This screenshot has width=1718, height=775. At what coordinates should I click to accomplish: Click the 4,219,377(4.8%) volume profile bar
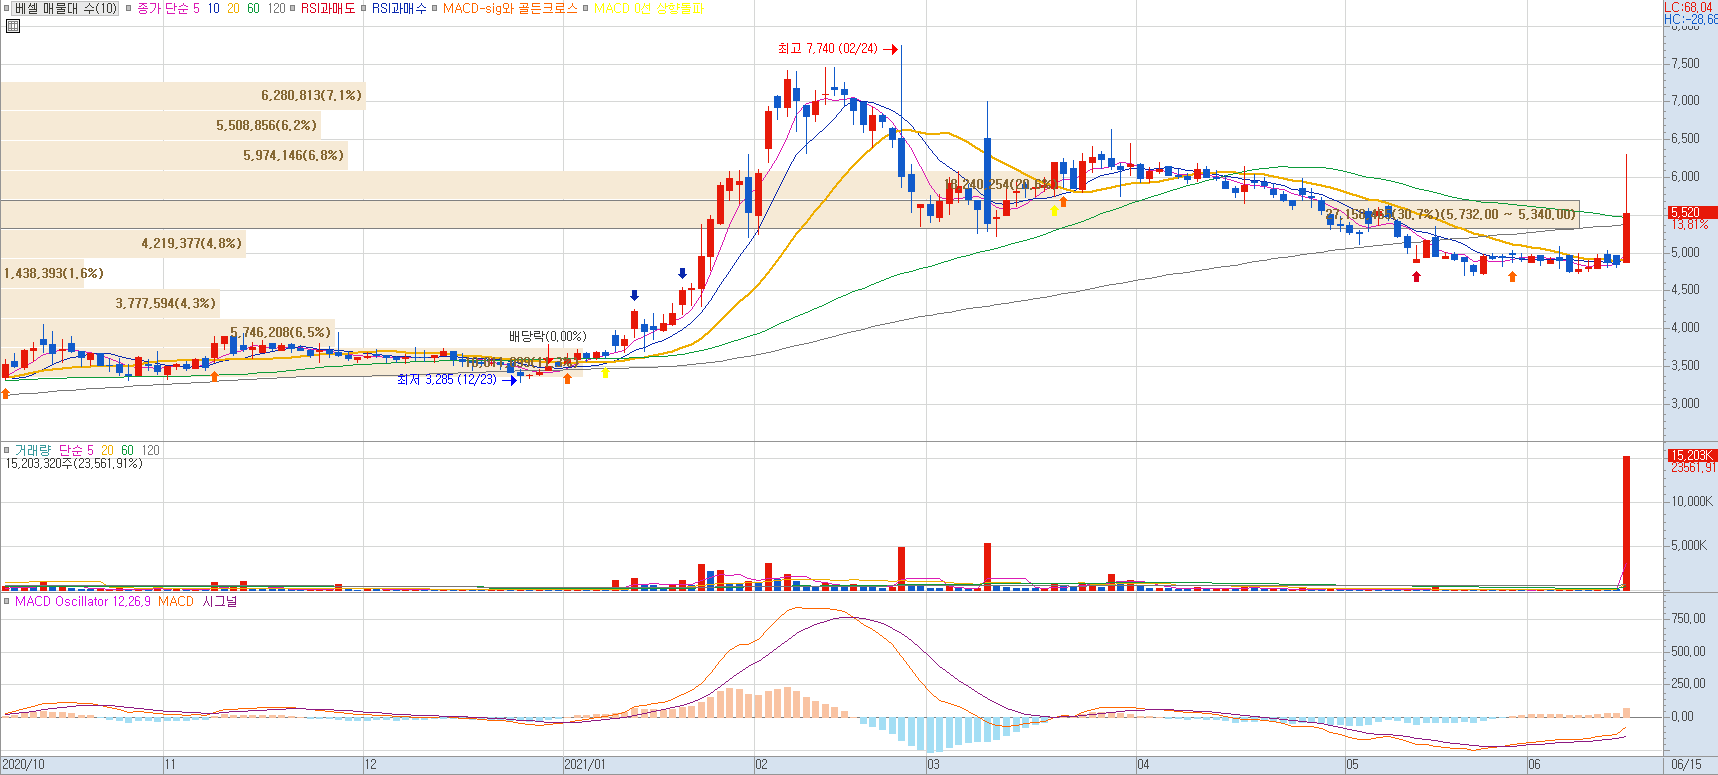pos(122,244)
